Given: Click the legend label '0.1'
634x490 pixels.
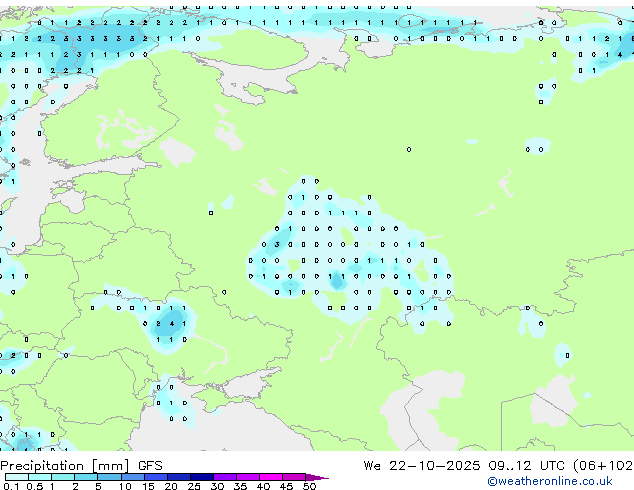Looking at the screenshot, I should coord(11,486).
